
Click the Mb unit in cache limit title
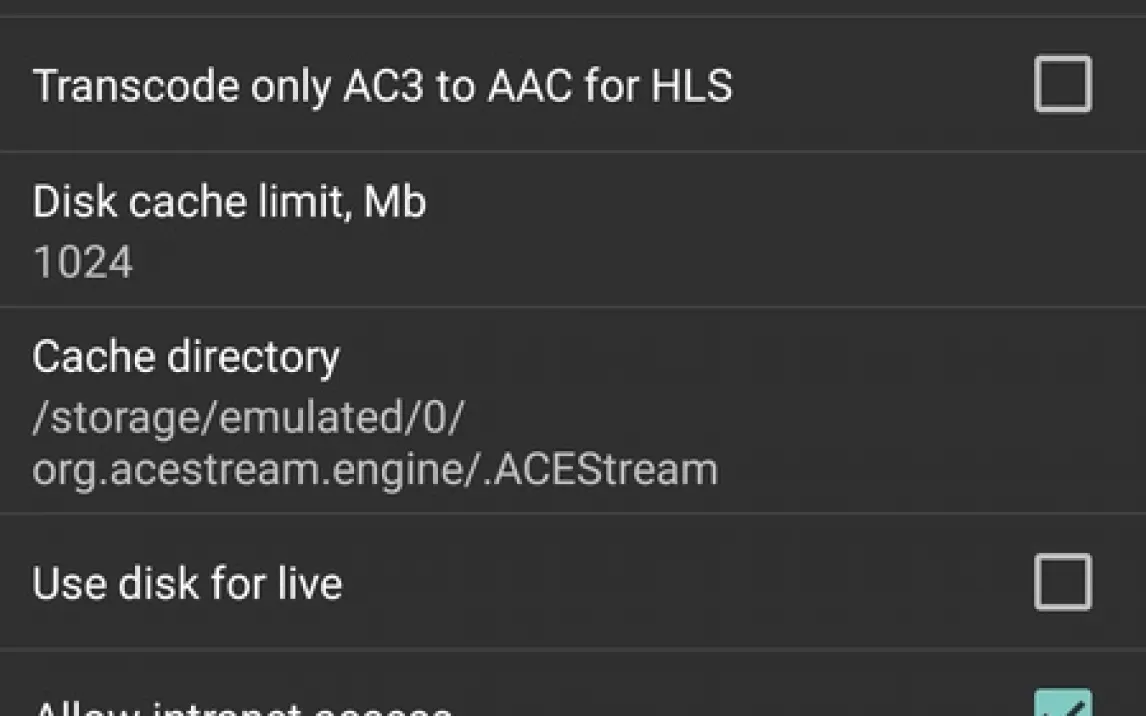(395, 202)
